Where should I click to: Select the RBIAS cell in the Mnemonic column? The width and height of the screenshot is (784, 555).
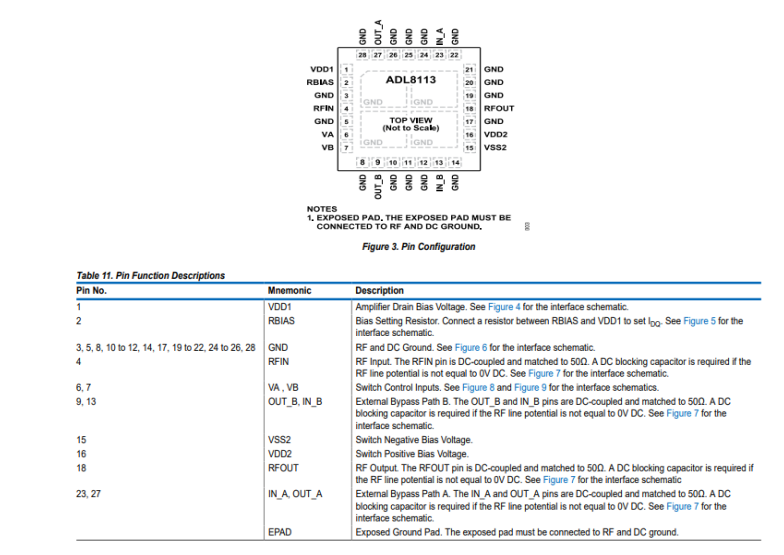click(x=281, y=320)
